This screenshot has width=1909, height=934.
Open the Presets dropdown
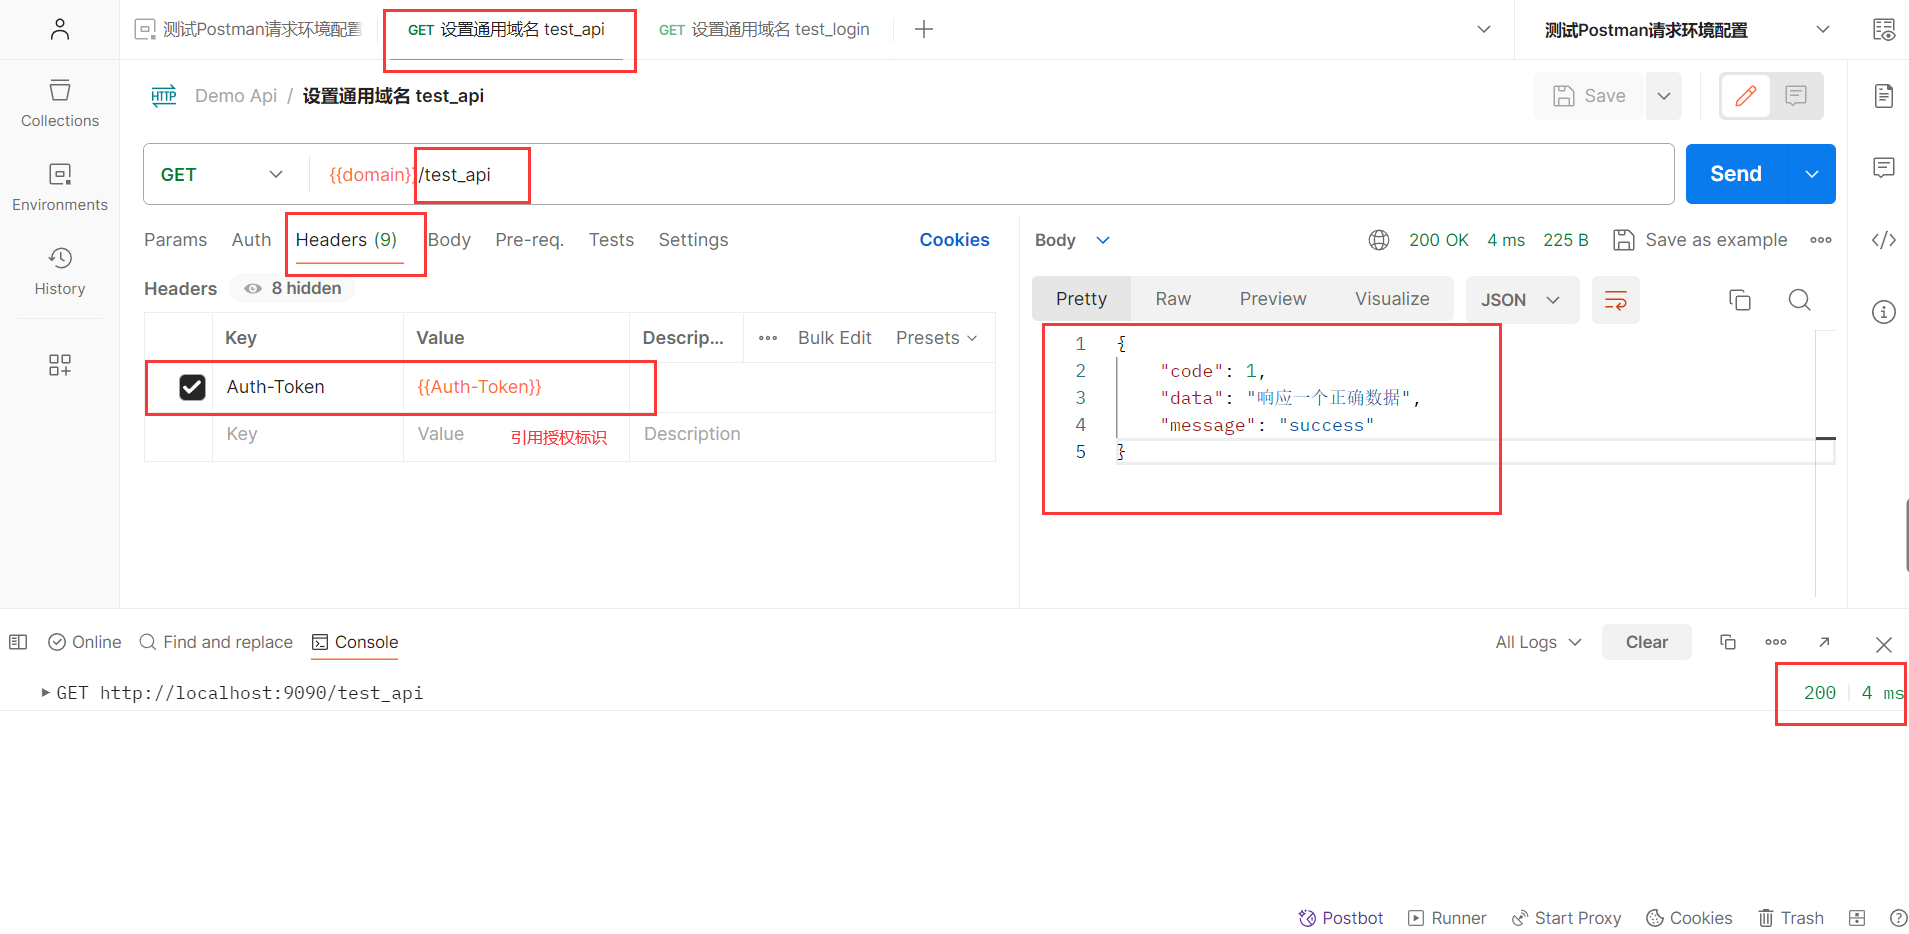tap(936, 338)
